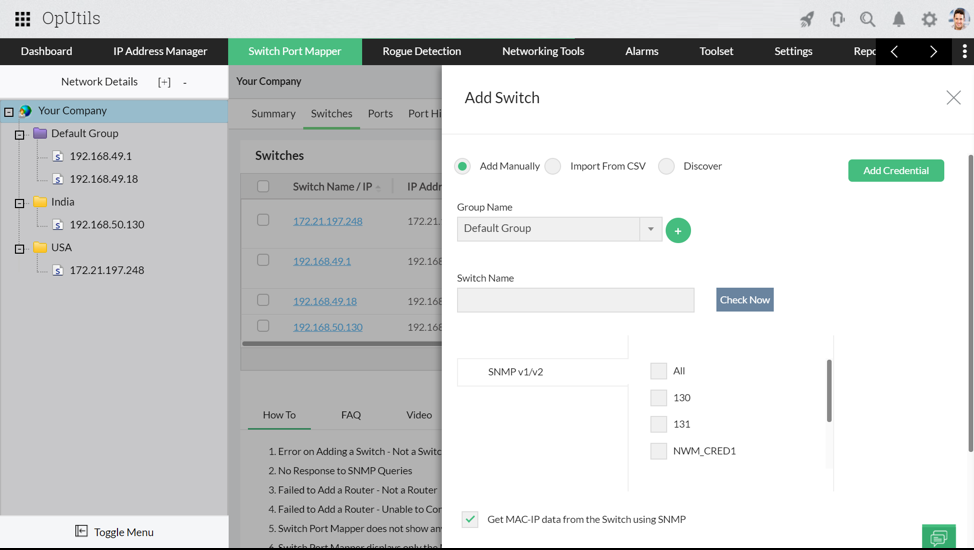Collapse all network details with minus
The width and height of the screenshot is (974, 550).
click(184, 83)
